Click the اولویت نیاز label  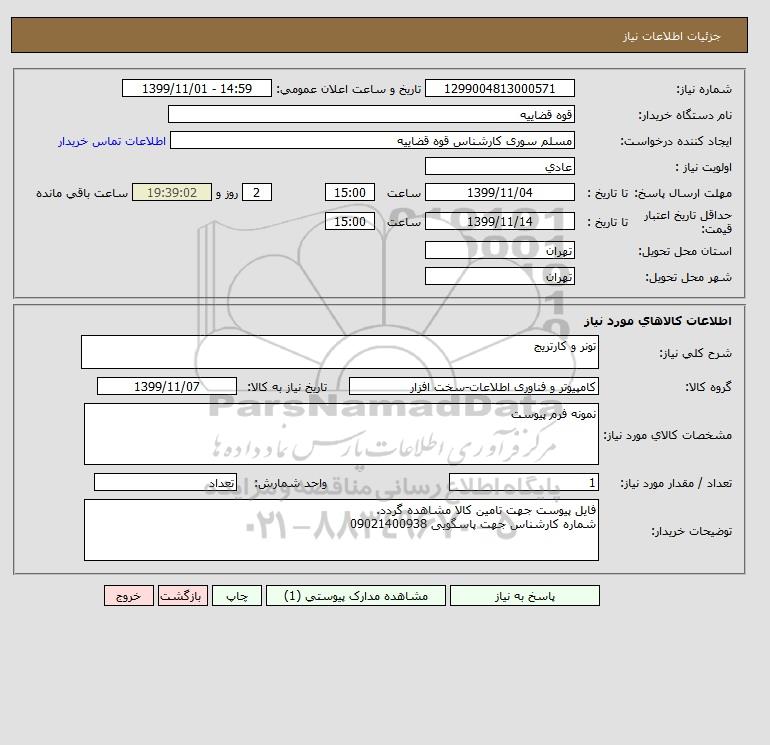(x=704, y=167)
